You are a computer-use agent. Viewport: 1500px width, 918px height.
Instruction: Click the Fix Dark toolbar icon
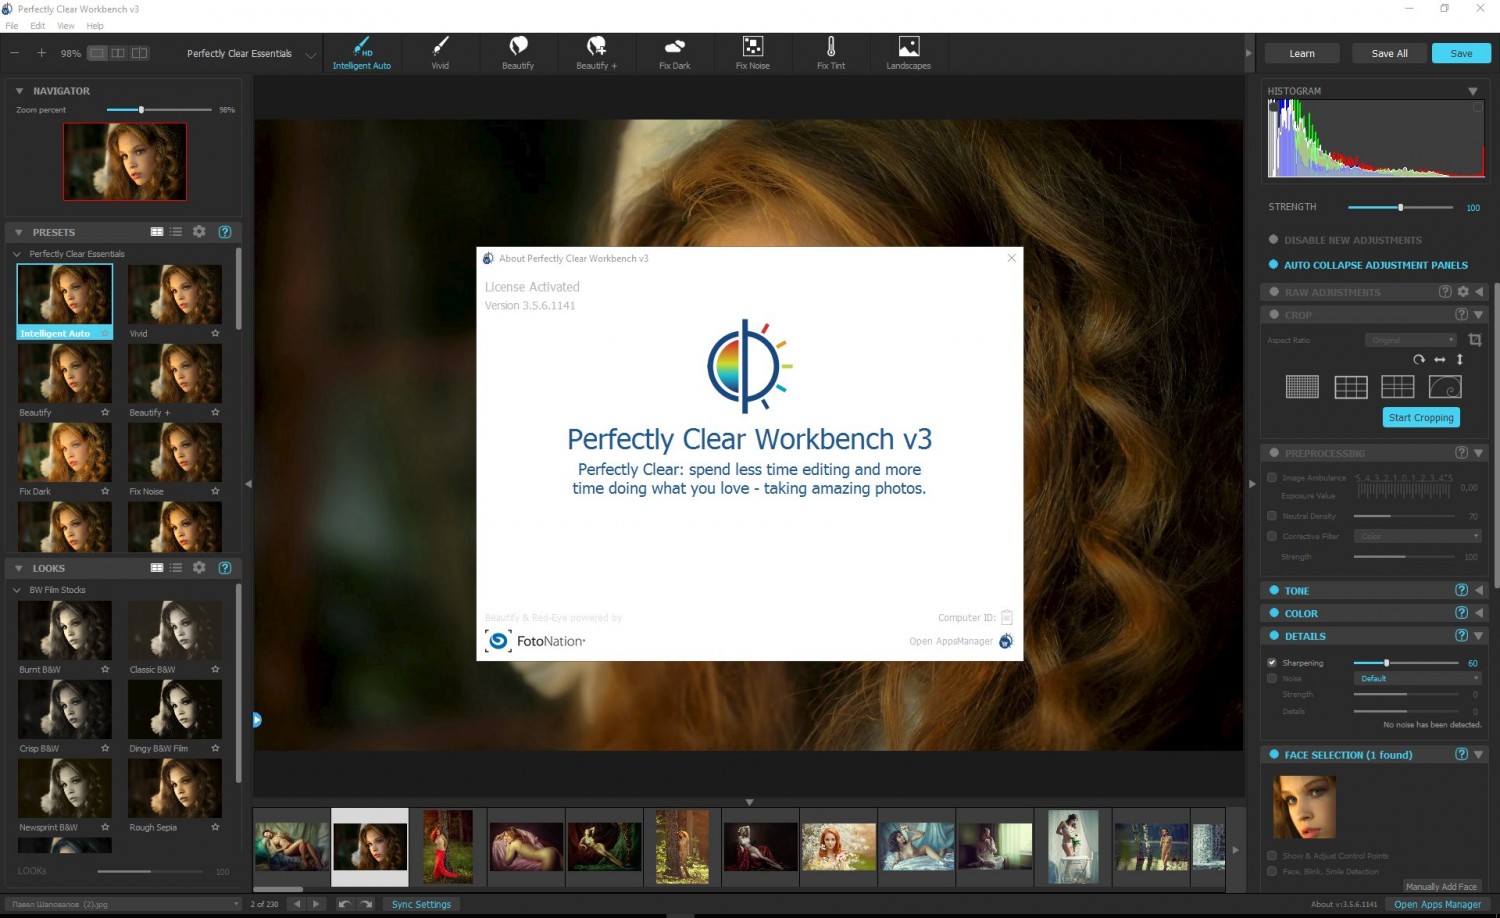tap(674, 47)
